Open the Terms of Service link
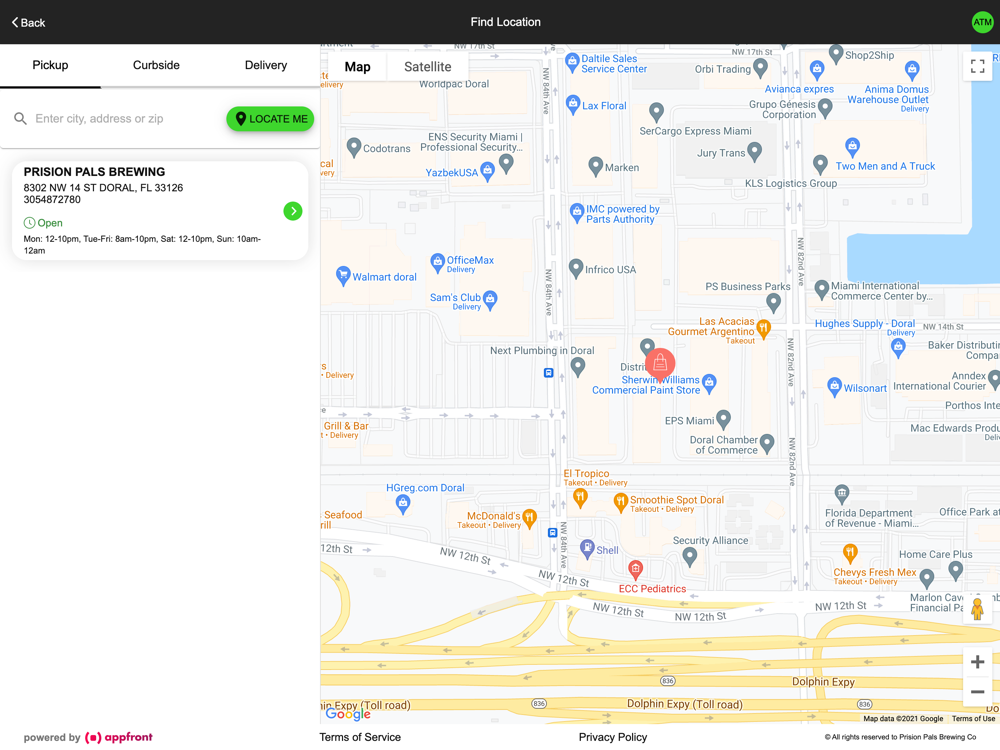This screenshot has height=750, width=1000. (360, 737)
